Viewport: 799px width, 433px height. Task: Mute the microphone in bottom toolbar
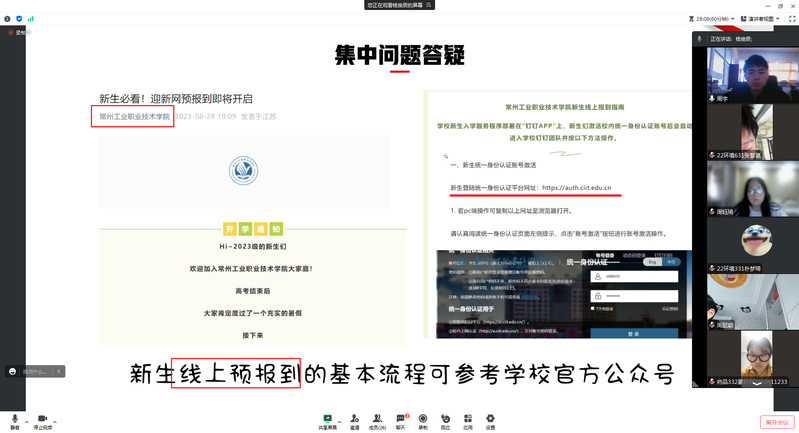point(14,419)
